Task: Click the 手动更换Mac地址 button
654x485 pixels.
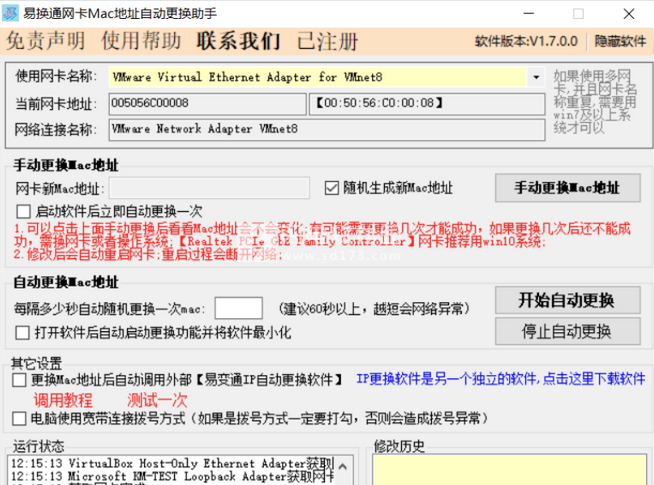Action: (568, 188)
